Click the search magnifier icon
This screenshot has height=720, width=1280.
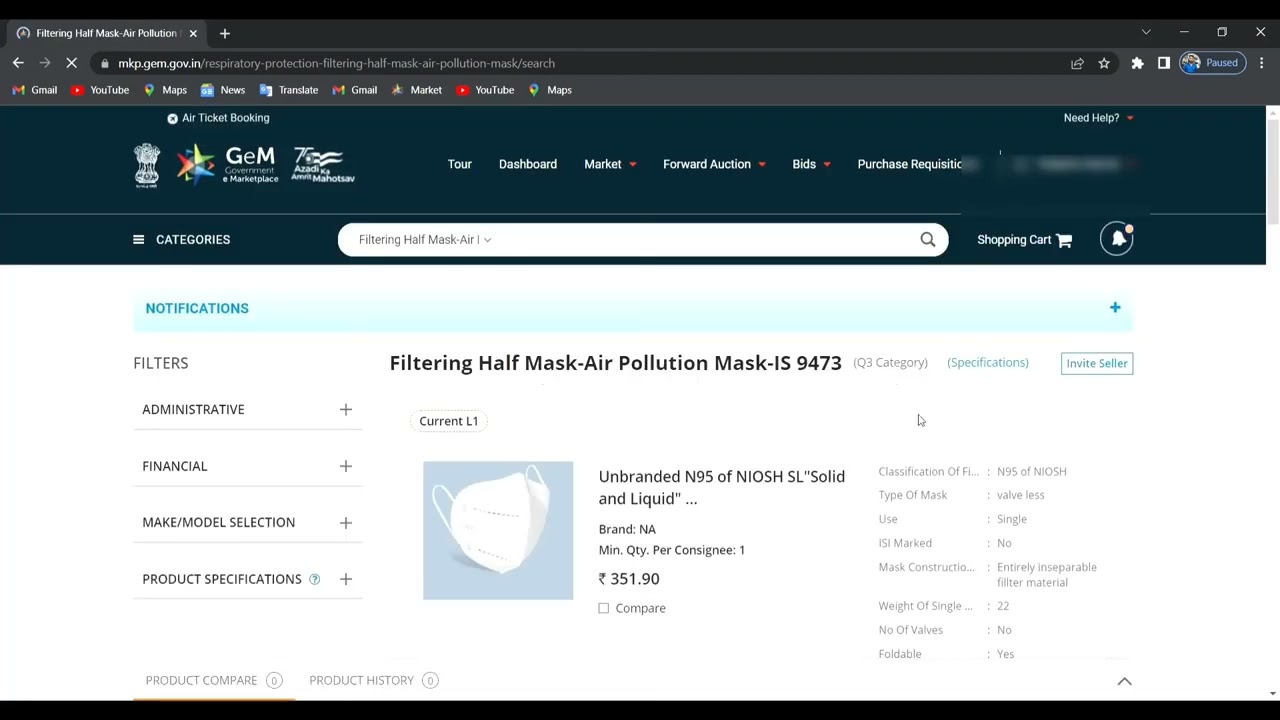928,239
